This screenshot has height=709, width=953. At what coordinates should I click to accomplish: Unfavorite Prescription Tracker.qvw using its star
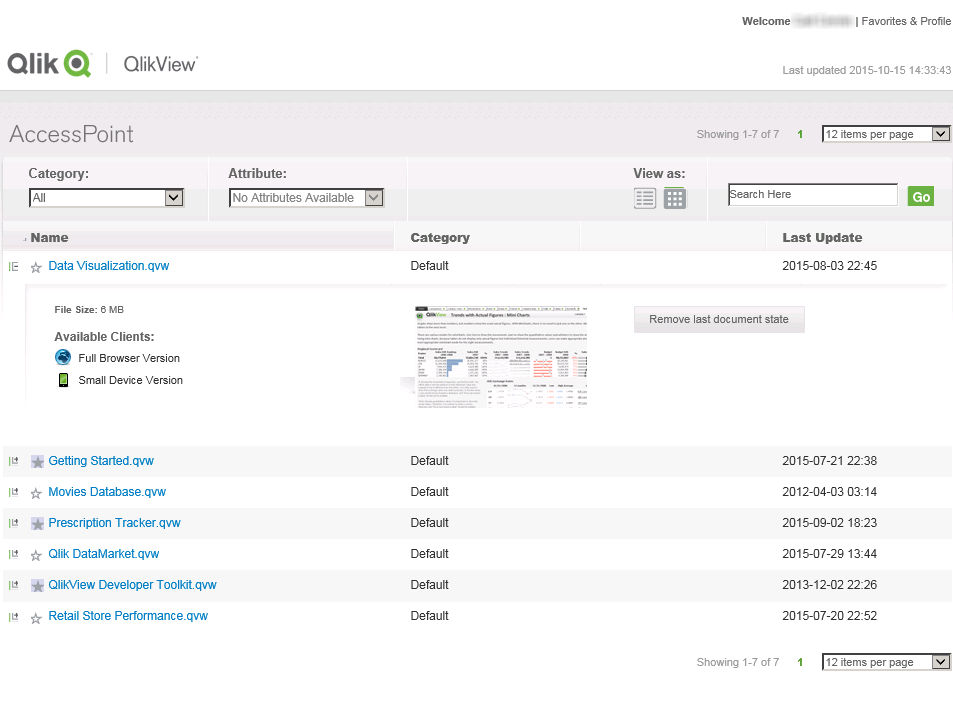(37, 524)
